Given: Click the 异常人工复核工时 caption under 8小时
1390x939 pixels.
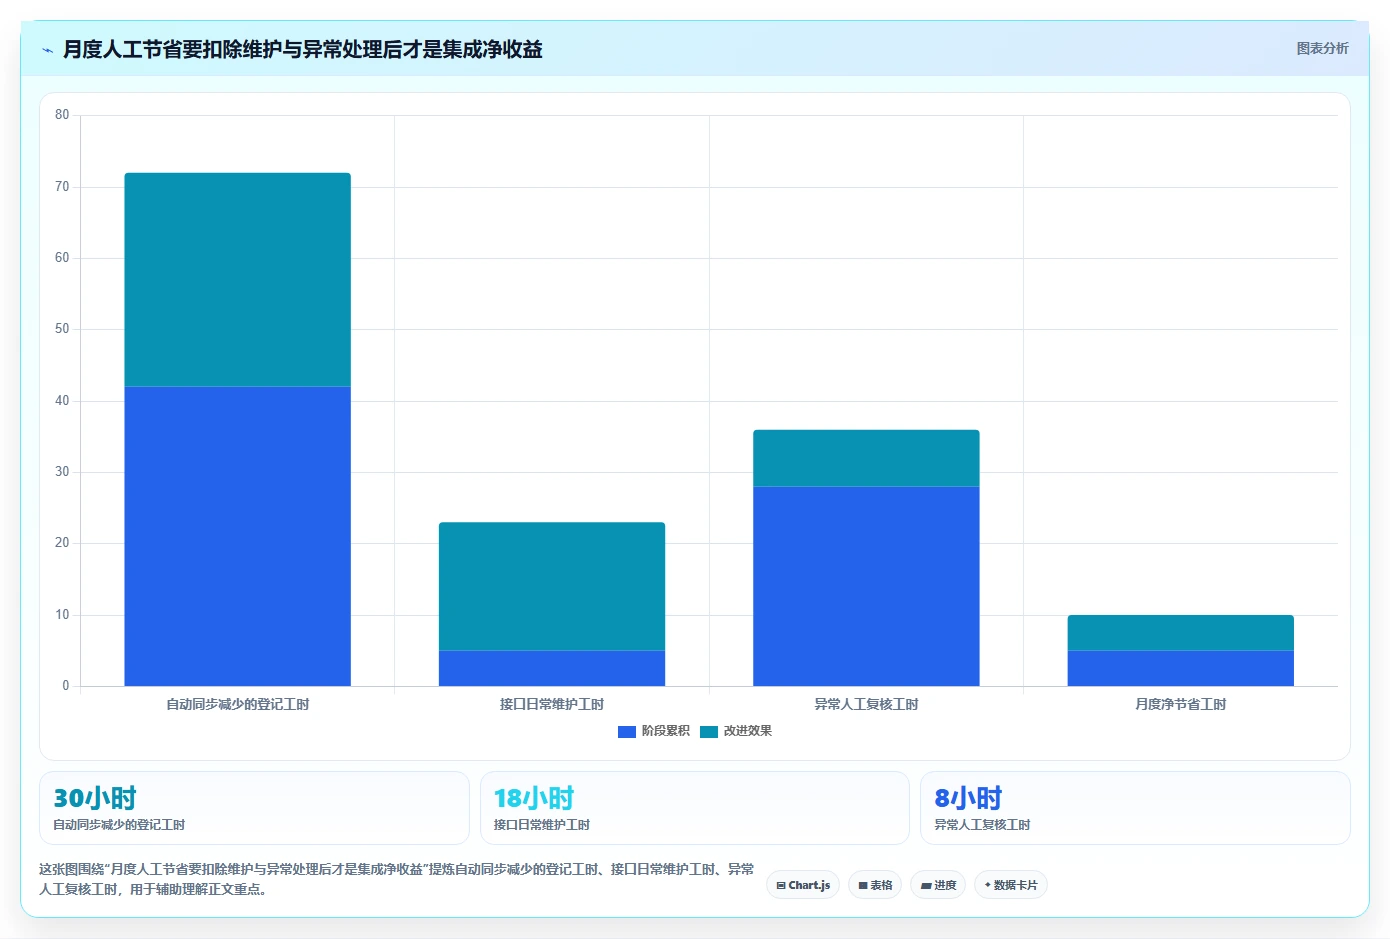Looking at the screenshot, I should coord(982,825).
